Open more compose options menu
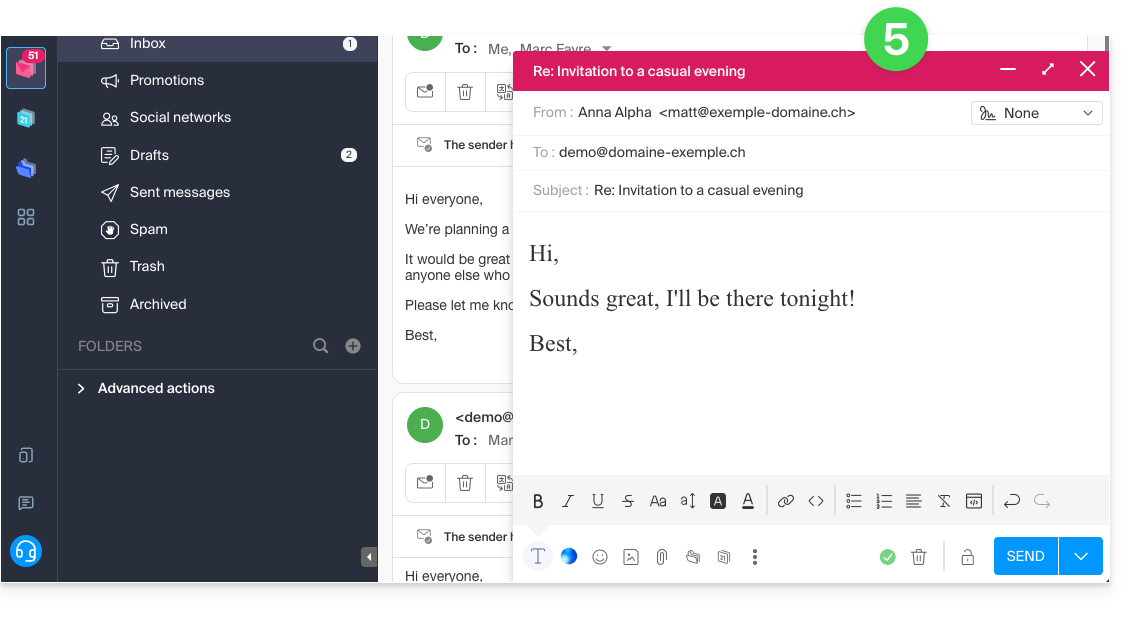The height and width of the screenshot is (618, 1145). pos(754,557)
